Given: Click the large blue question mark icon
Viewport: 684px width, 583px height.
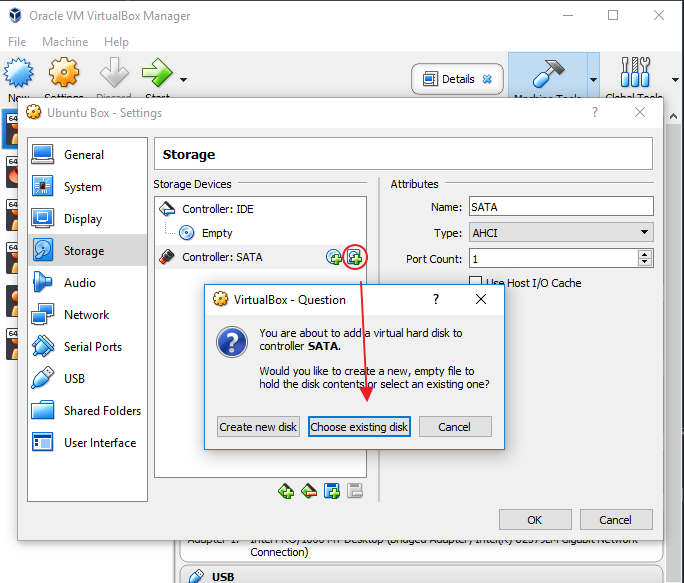Looking at the screenshot, I should click(x=232, y=342).
